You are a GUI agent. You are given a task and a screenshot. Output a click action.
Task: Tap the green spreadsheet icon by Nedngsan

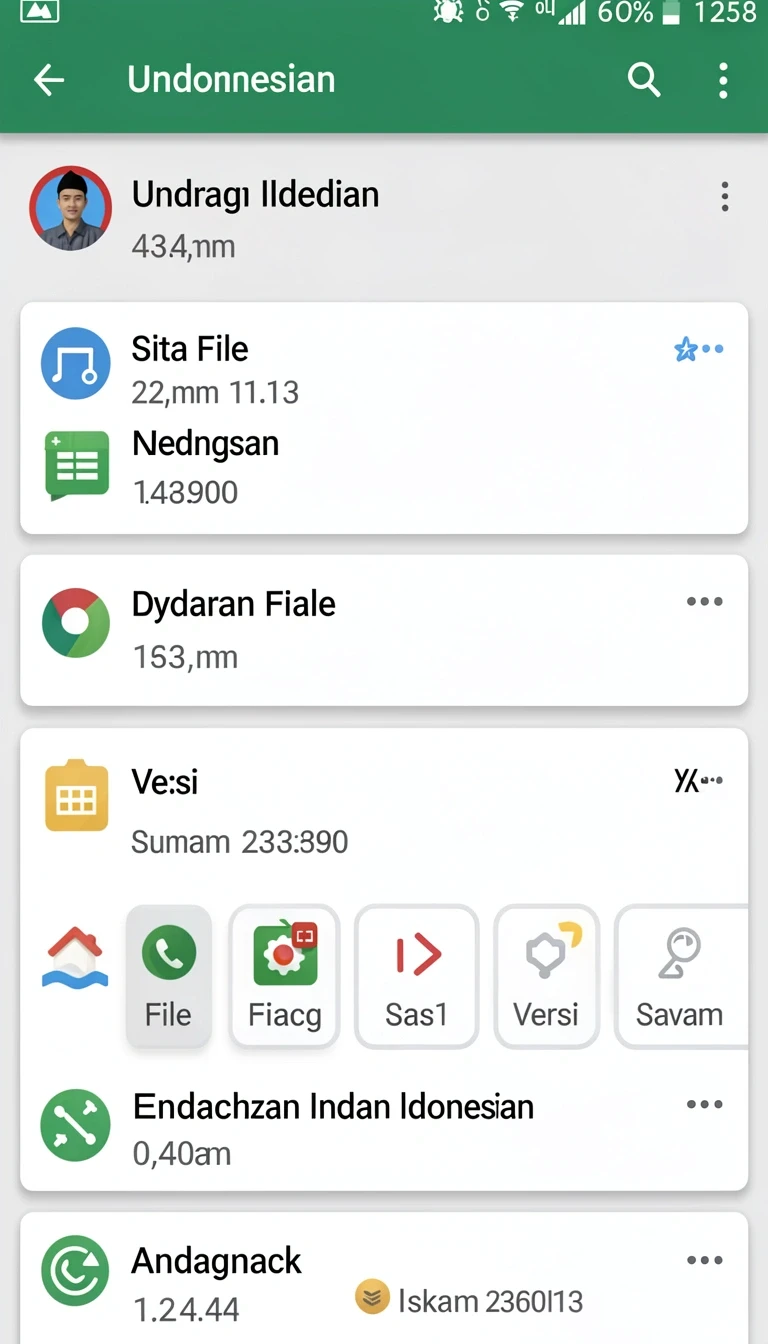(77, 465)
